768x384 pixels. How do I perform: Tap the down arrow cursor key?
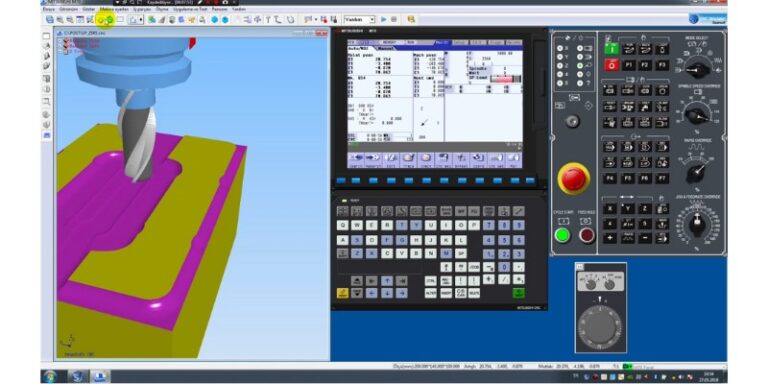pyautogui.click(x=387, y=293)
